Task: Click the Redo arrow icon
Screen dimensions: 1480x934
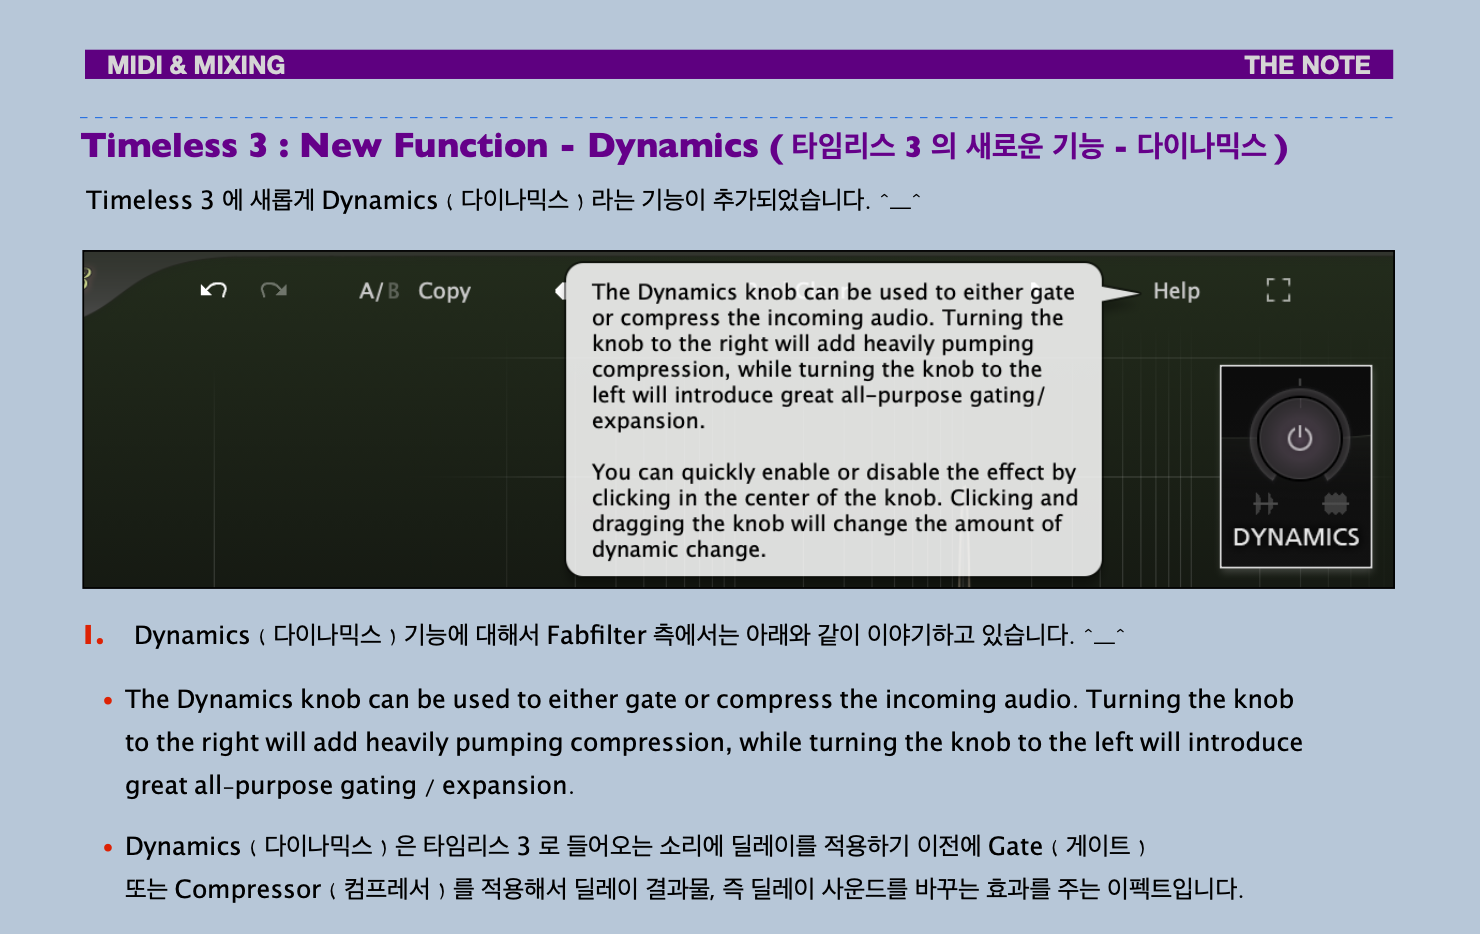Action: coord(273,290)
